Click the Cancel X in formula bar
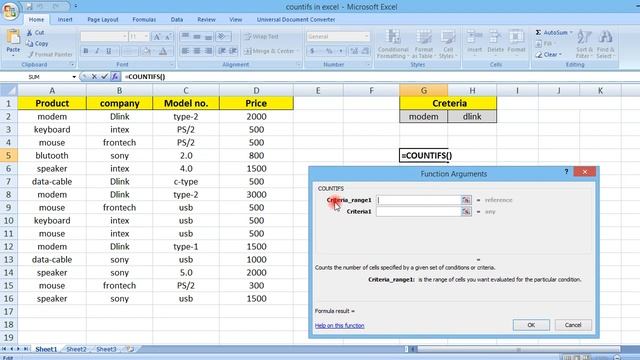 (x=94, y=76)
